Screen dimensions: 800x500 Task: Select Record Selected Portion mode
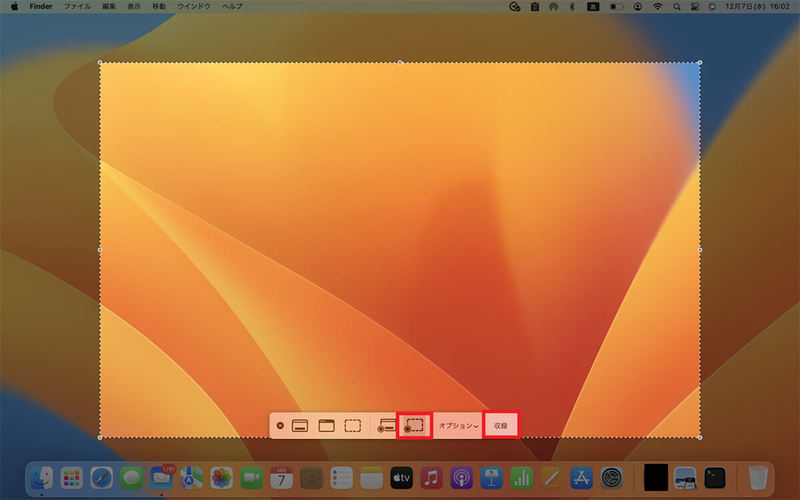coord(414,426)
